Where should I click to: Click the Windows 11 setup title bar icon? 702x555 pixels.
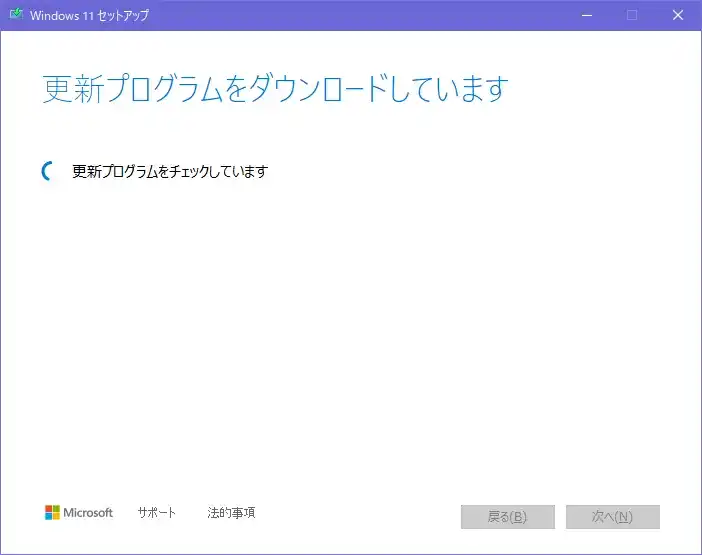click(16, 15)
